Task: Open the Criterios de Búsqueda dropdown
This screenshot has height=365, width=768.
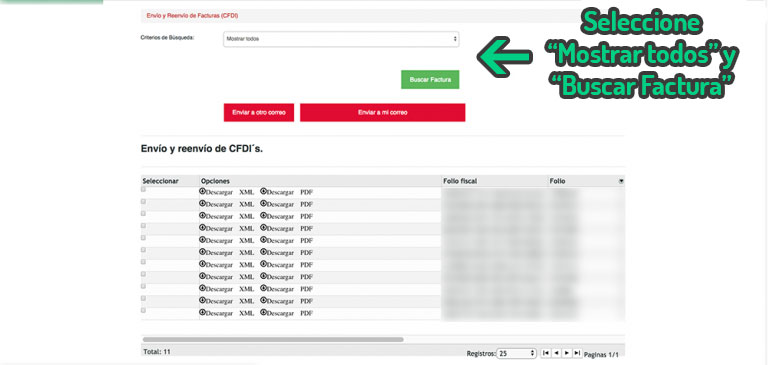Action: click(341, 39)
